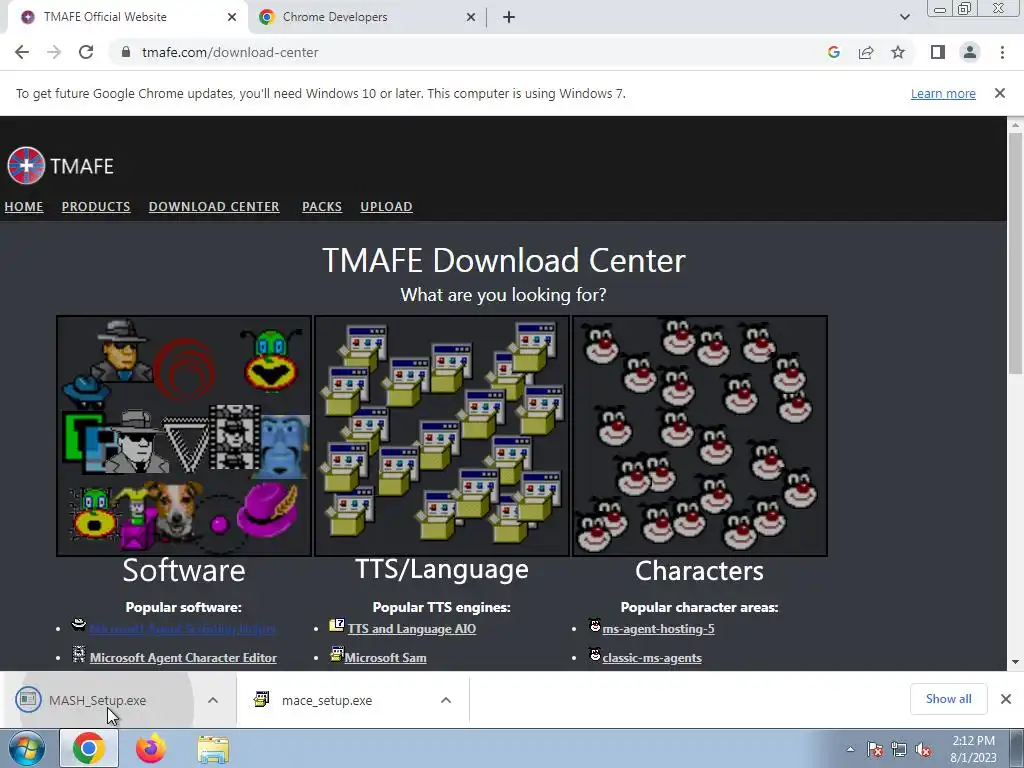Click the taskbar clock and date
This screenshot has height=768, width=1024.
tap(973, 749)
